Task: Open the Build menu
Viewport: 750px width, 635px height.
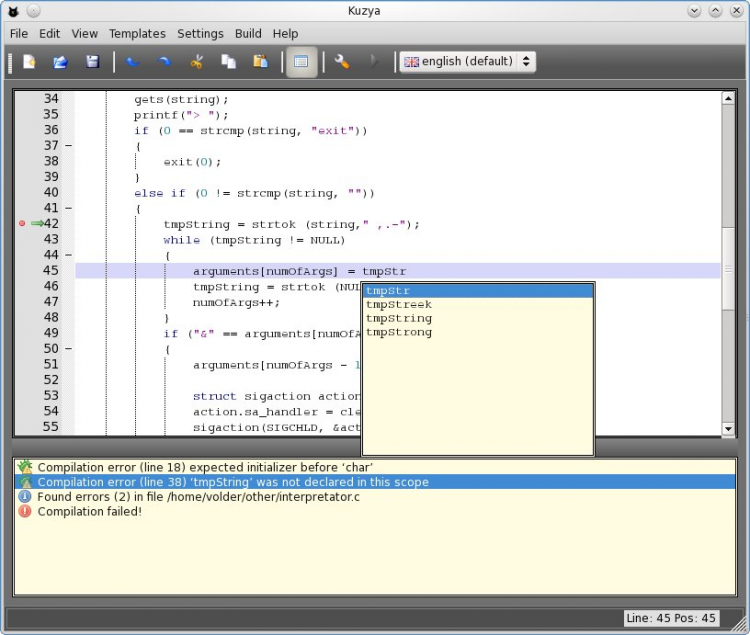Action: tap(248, 33)
